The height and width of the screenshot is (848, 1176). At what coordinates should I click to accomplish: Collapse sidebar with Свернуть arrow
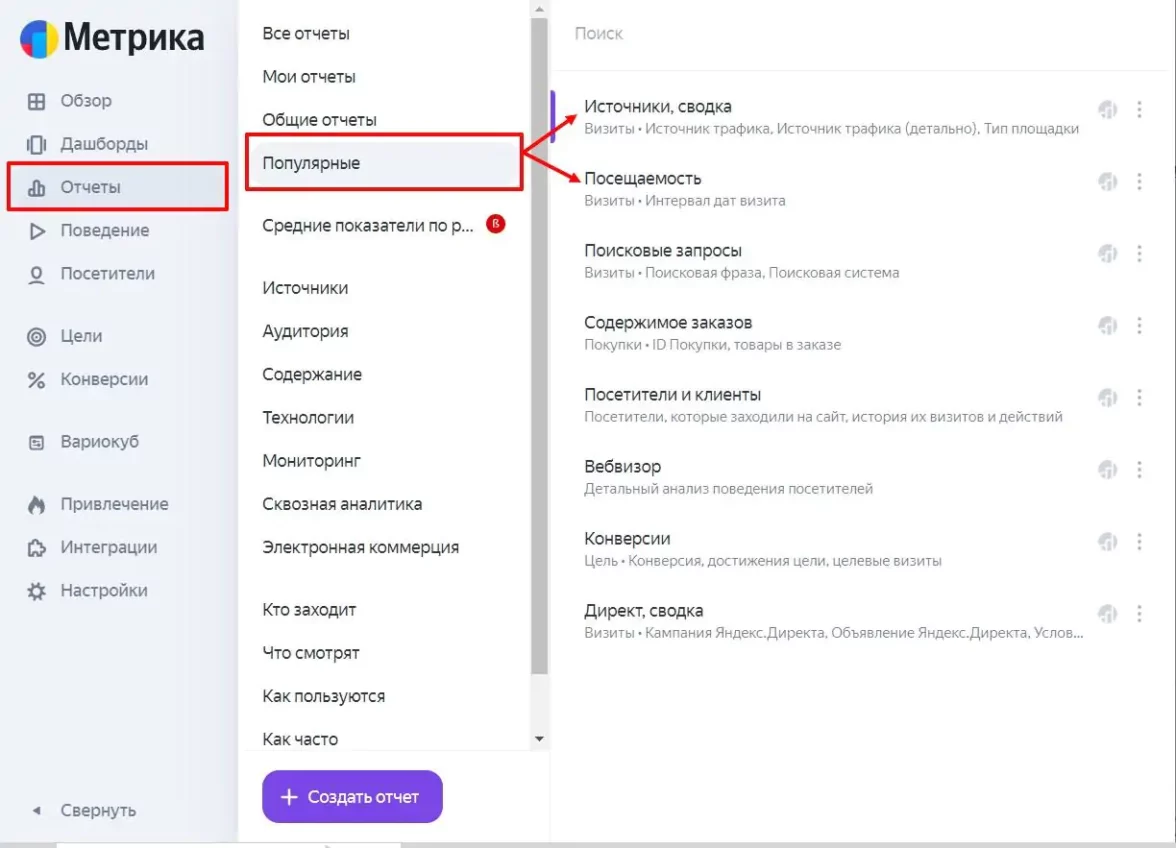coord(37,811)
